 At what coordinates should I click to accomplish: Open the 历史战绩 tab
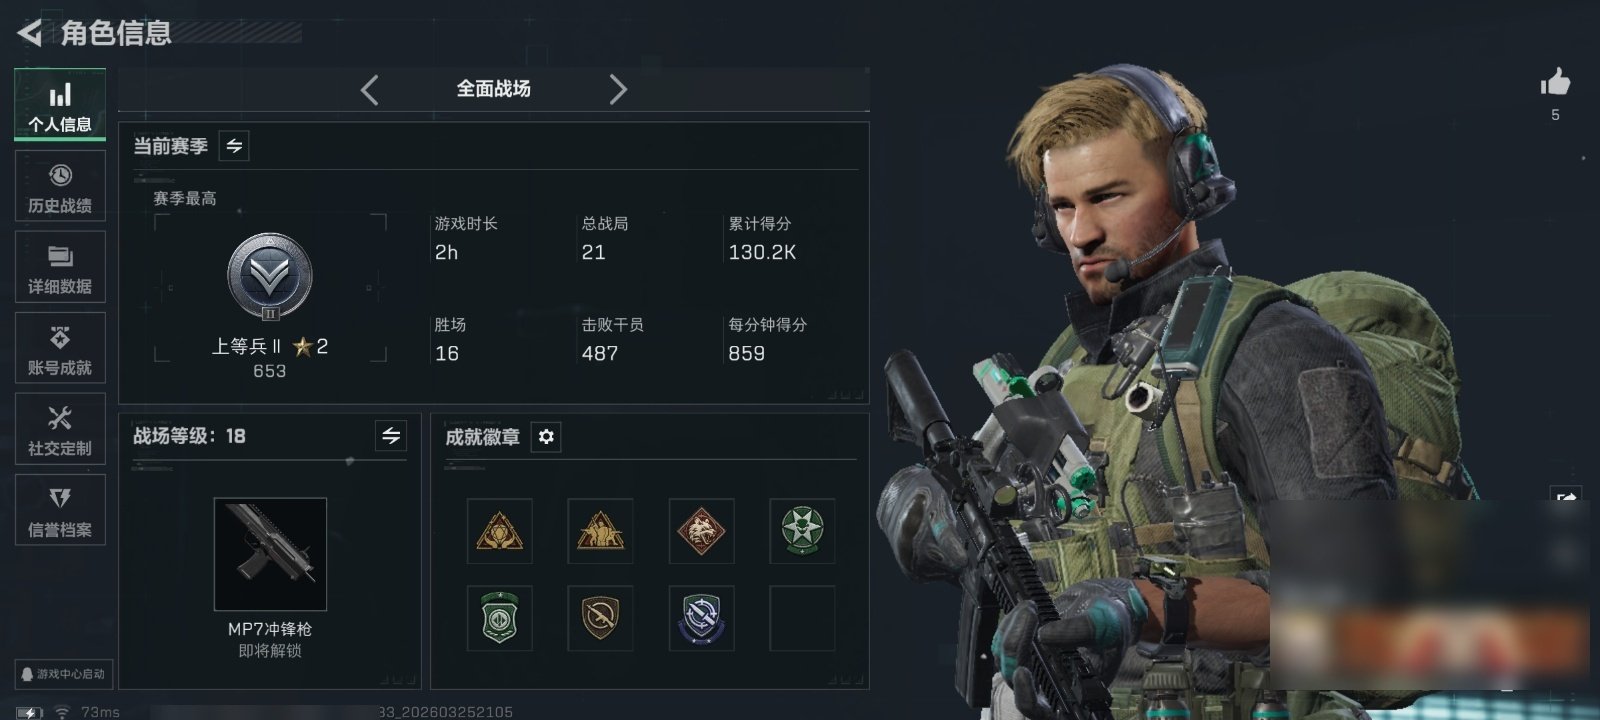(60, 186)
